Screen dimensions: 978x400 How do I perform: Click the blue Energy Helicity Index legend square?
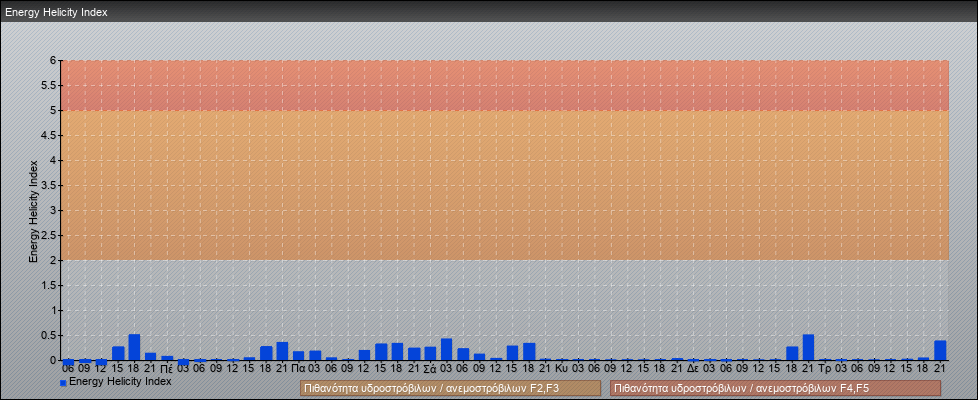[x=63, y=383]
